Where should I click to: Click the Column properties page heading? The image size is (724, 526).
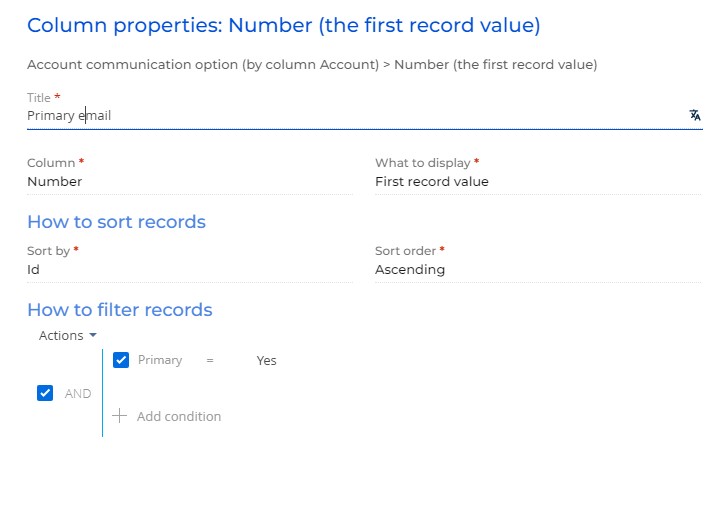pos(284,25)
